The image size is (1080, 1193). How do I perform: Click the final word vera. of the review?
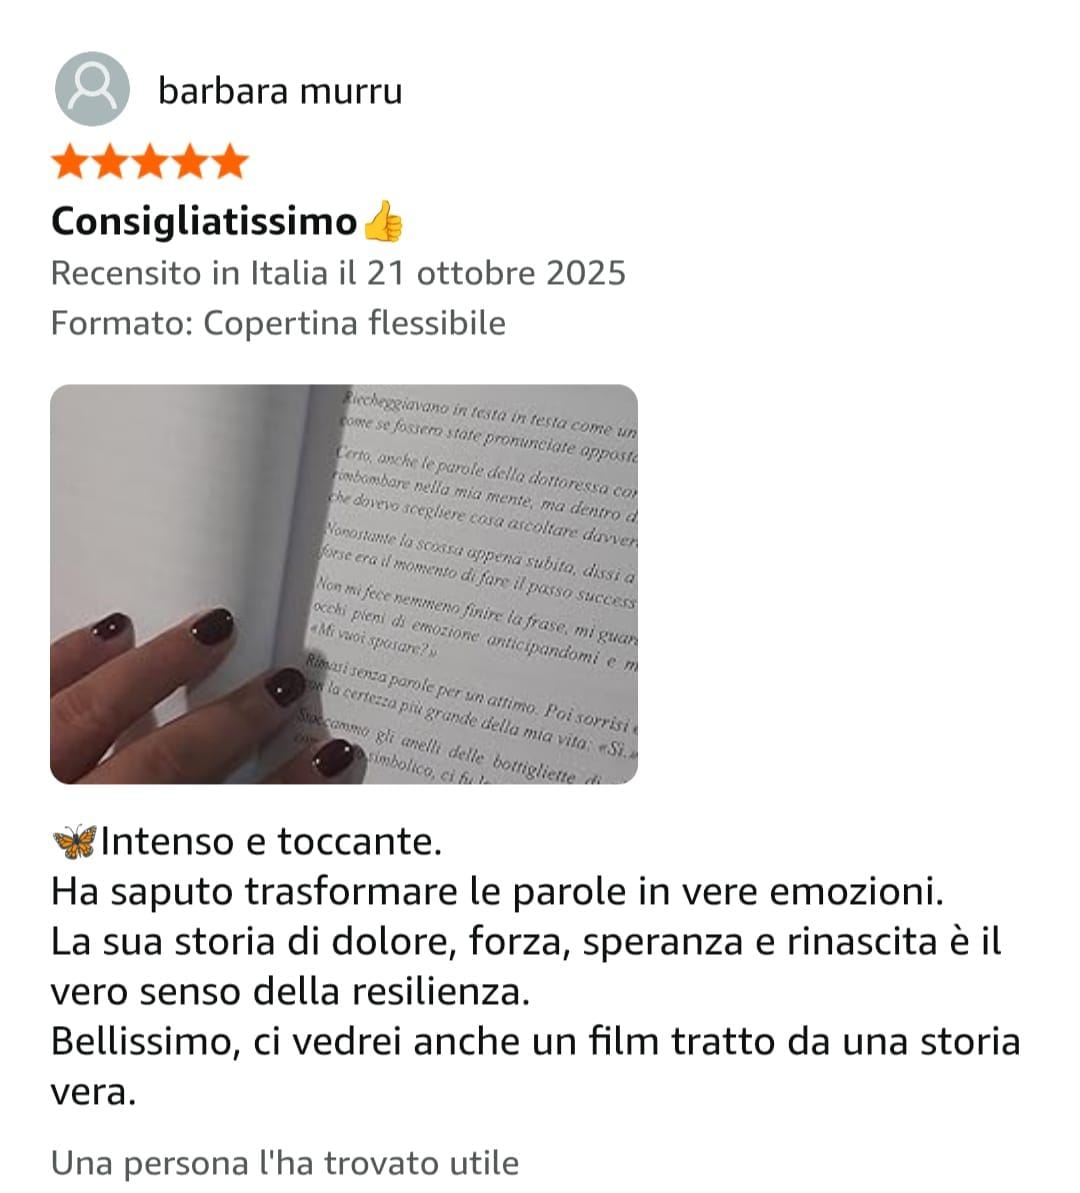pos(94,1093)
